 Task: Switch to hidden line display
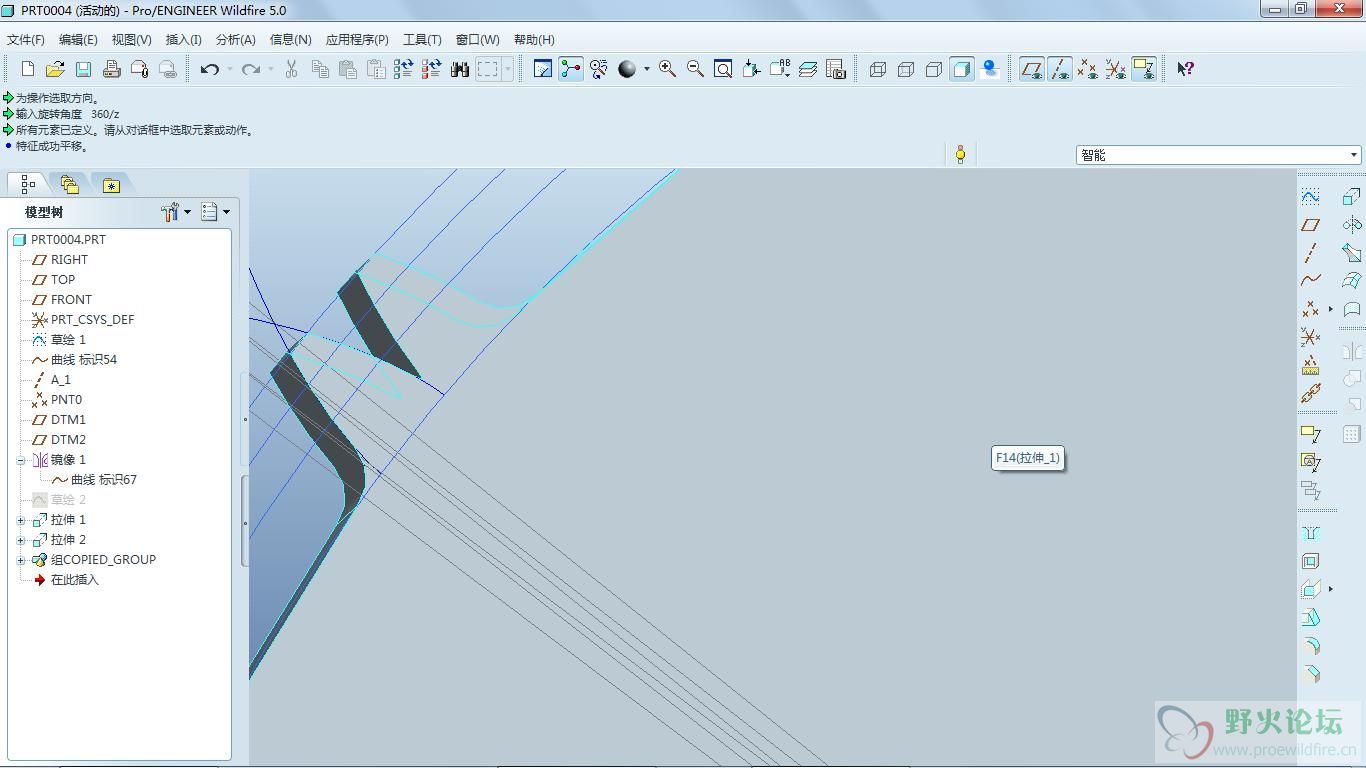tap(906, 69)
